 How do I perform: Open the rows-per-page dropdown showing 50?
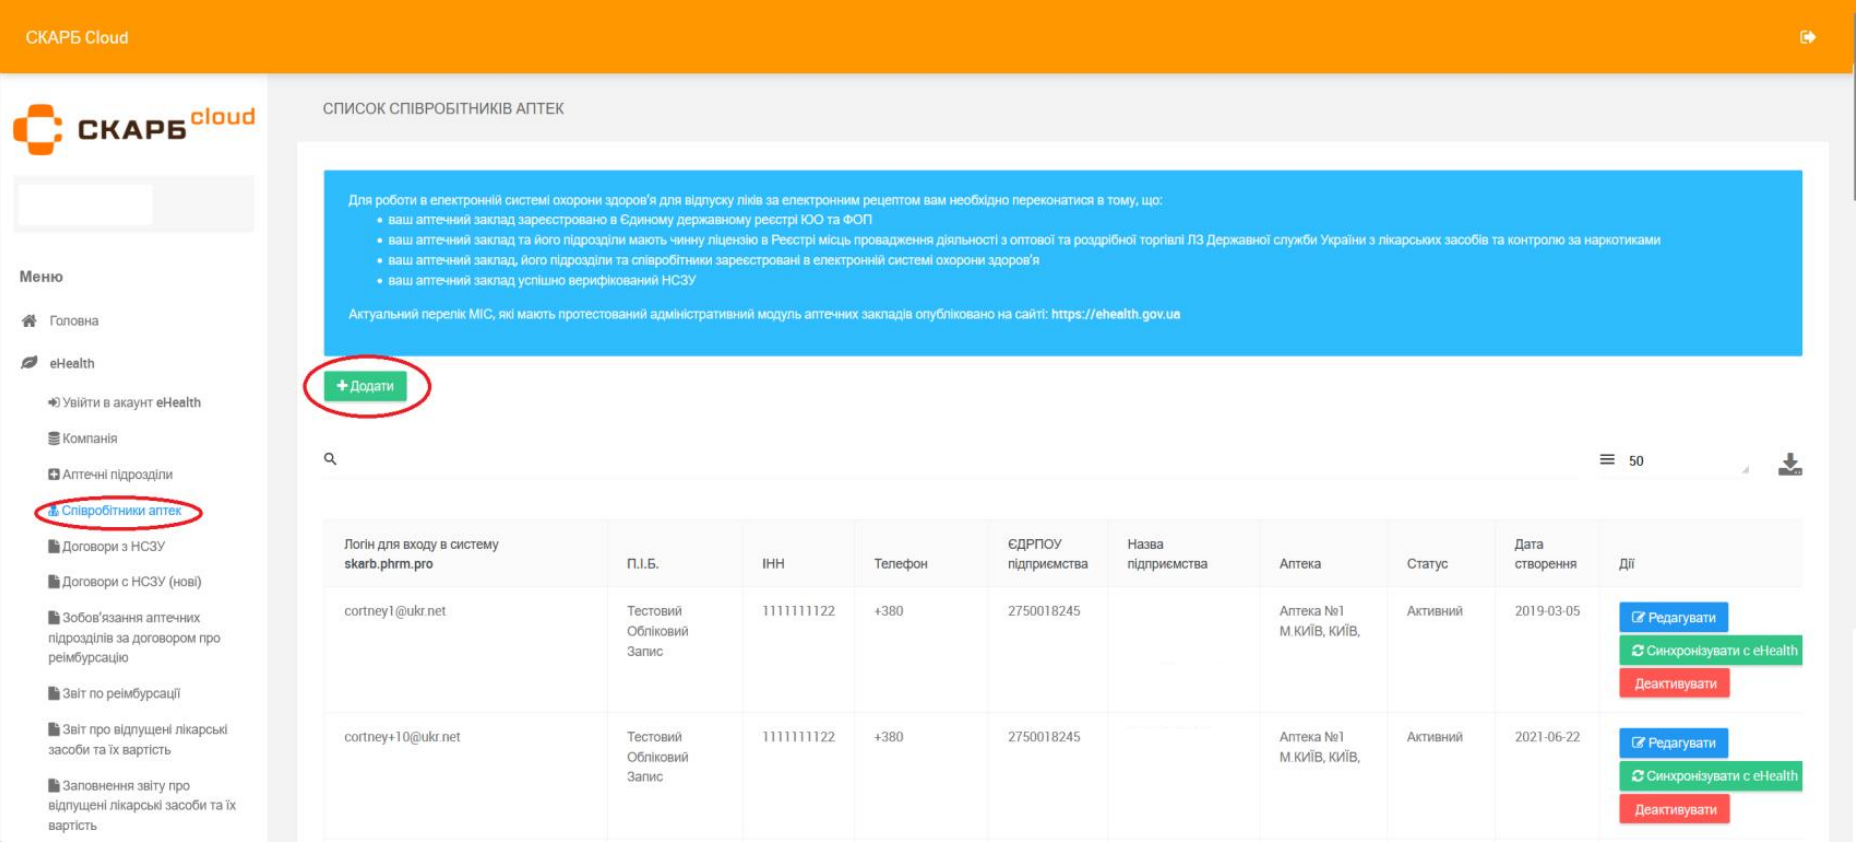1688,461
